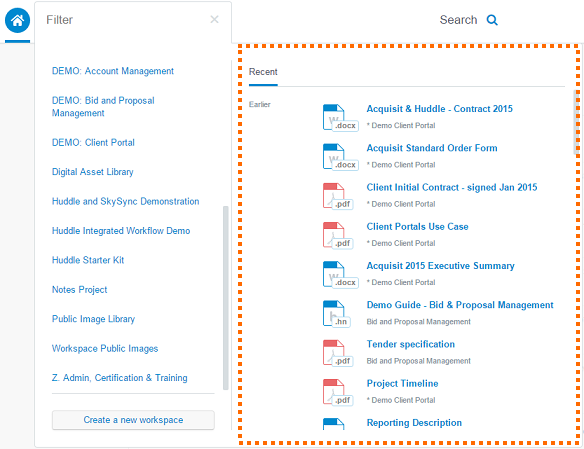Screen dimensions: 584x449
Task: Click pdf icon for Client Initial Contract
Action: (x=337, y=196)
